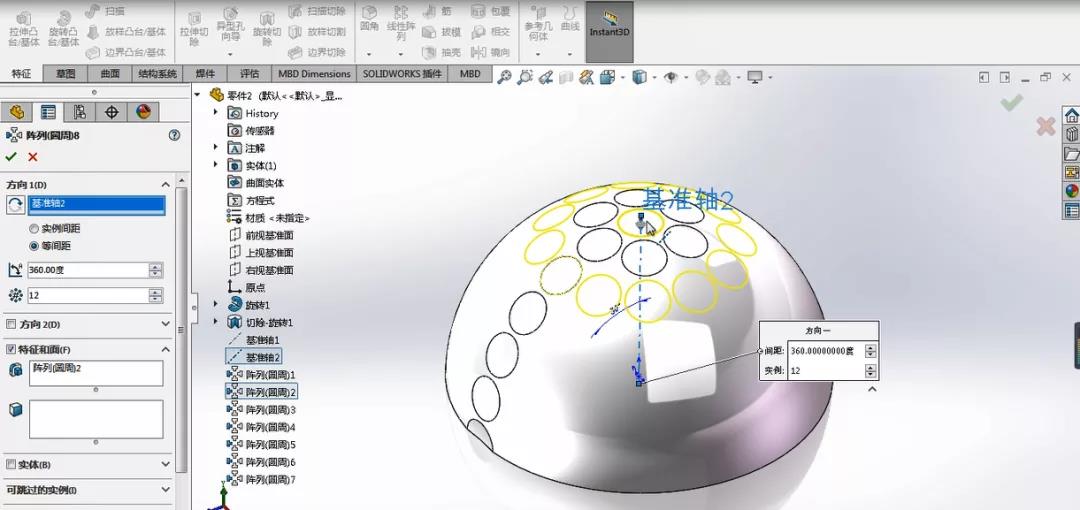Enable the 实体(B) checkbox
Image resolution: width=1080 pixels, height=510 pixels.
(10, 465)
